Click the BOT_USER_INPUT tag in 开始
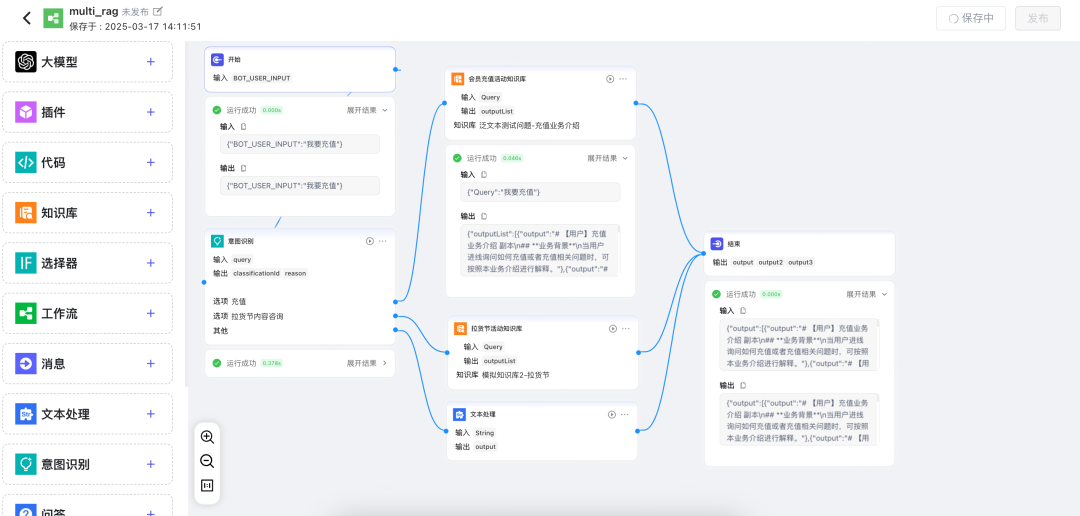The image size is (1080, 516). click(262, 79)
